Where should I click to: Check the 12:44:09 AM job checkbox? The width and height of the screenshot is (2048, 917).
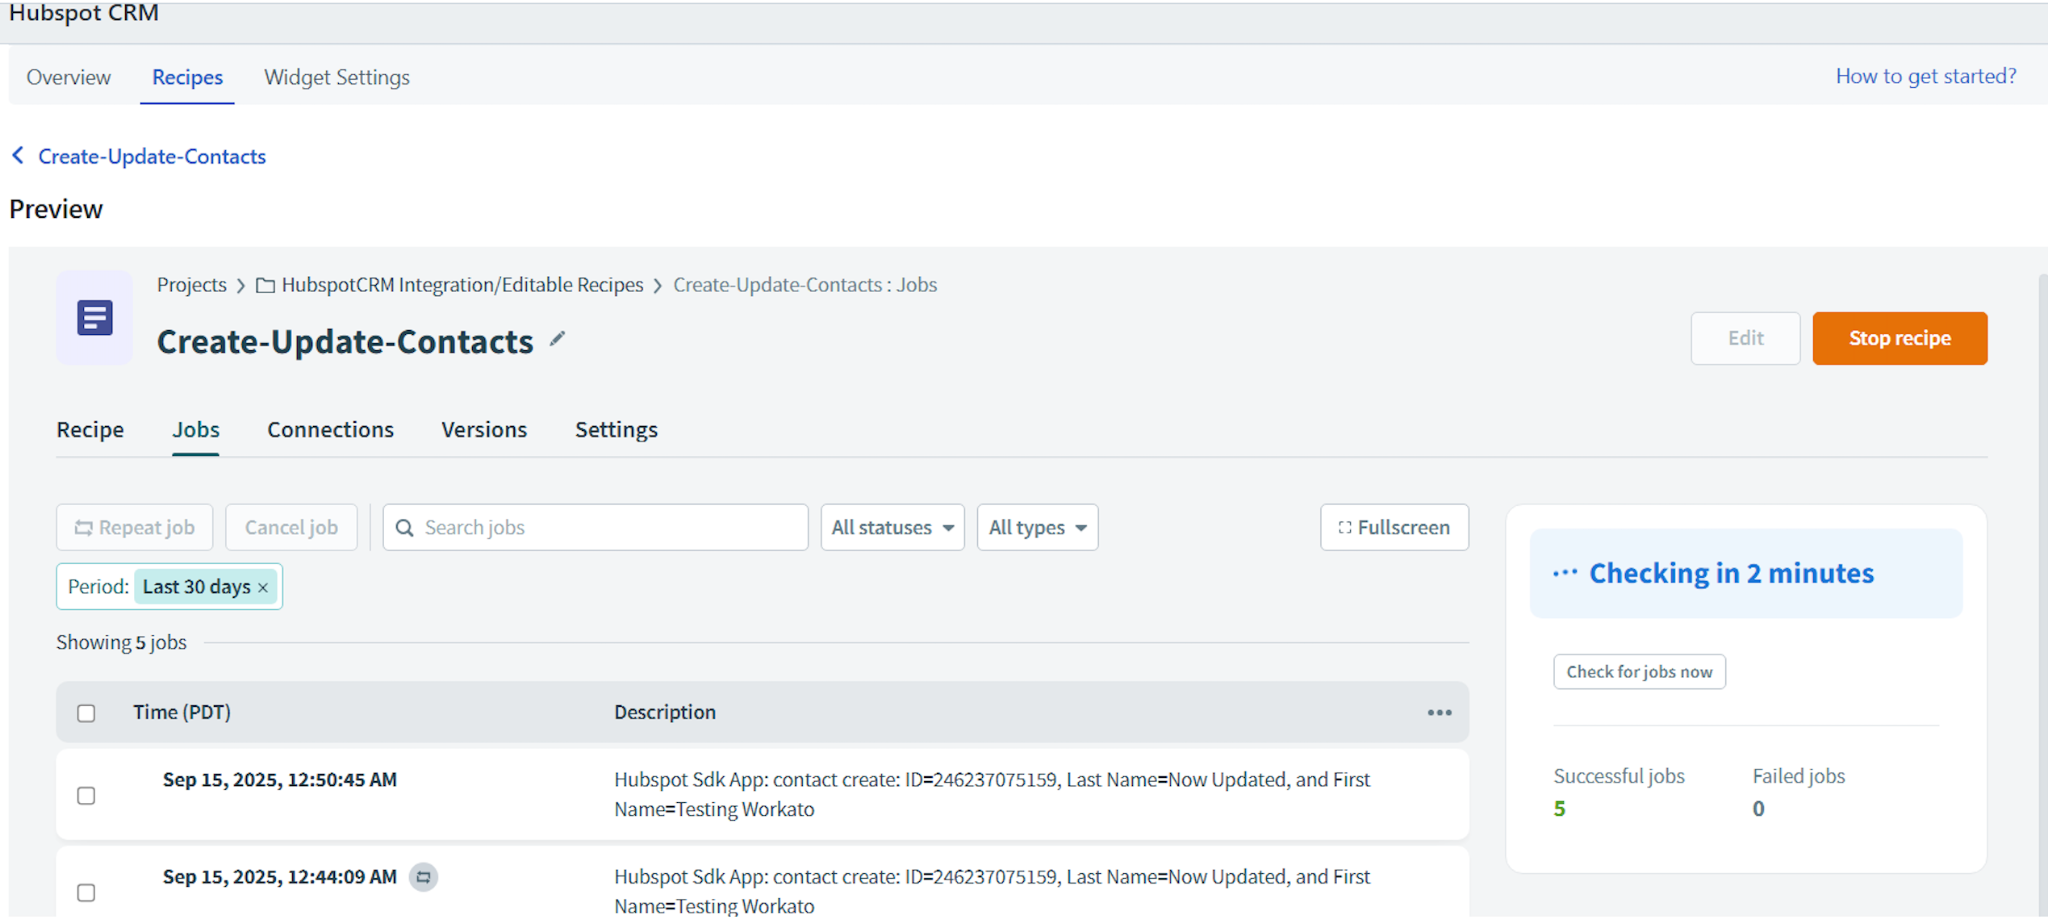coord(86,893)
